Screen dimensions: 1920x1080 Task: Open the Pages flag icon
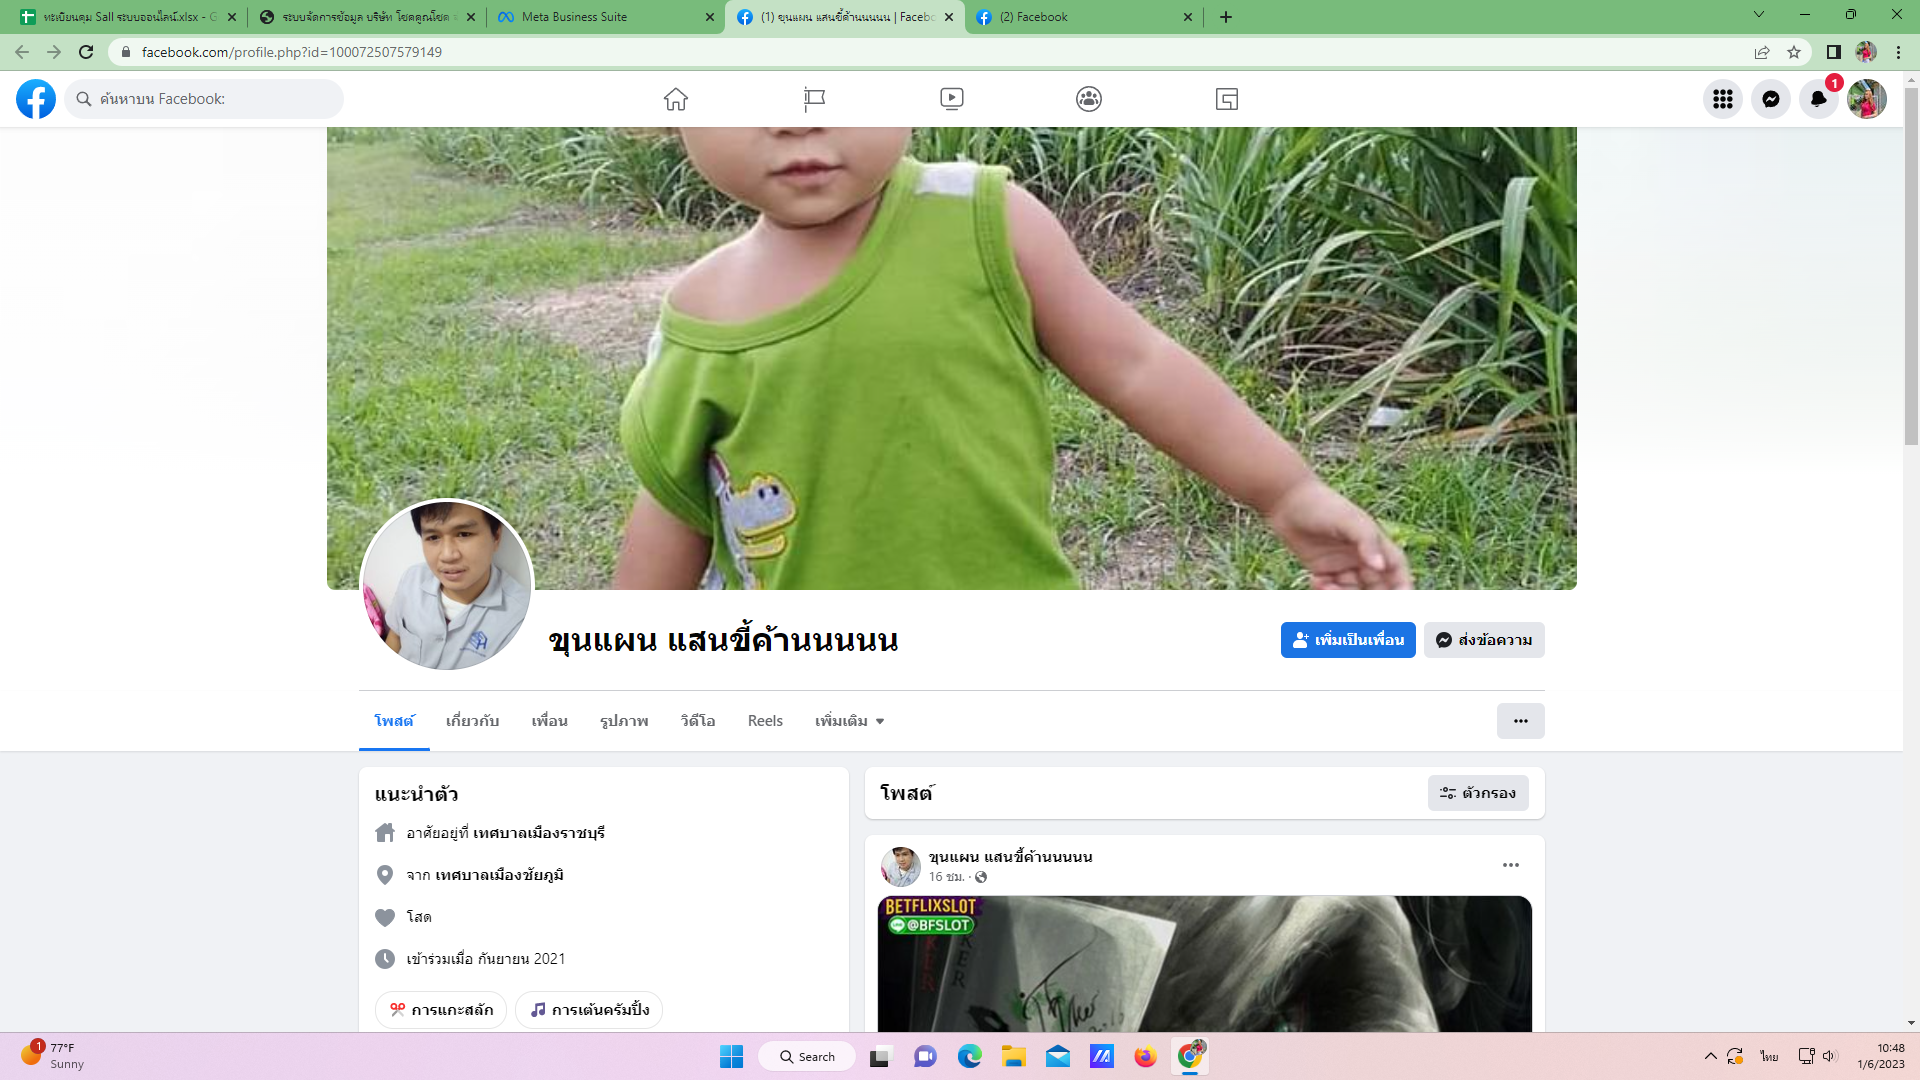coord(814,99)
